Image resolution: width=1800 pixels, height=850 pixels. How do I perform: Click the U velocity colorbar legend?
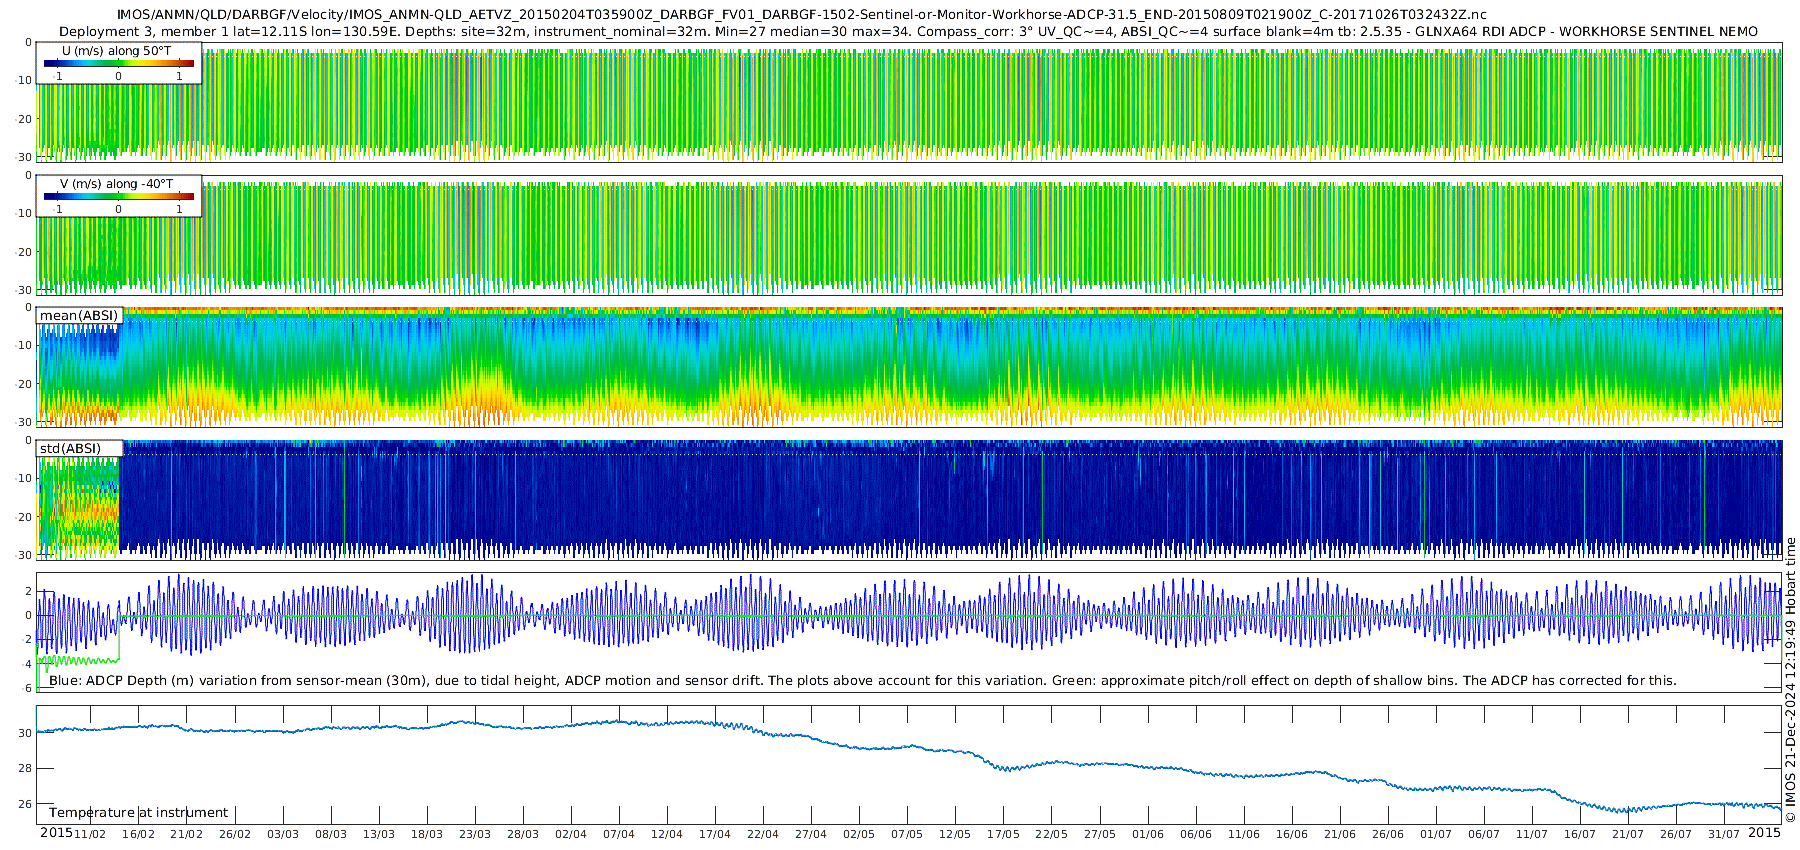pyautogui.click(x=118, y=64)
